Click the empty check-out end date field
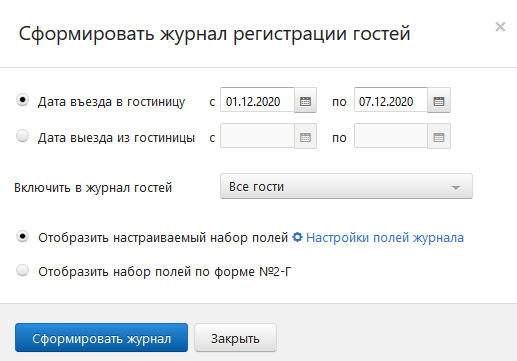517x361 pixels. click(x=391, y=136)
